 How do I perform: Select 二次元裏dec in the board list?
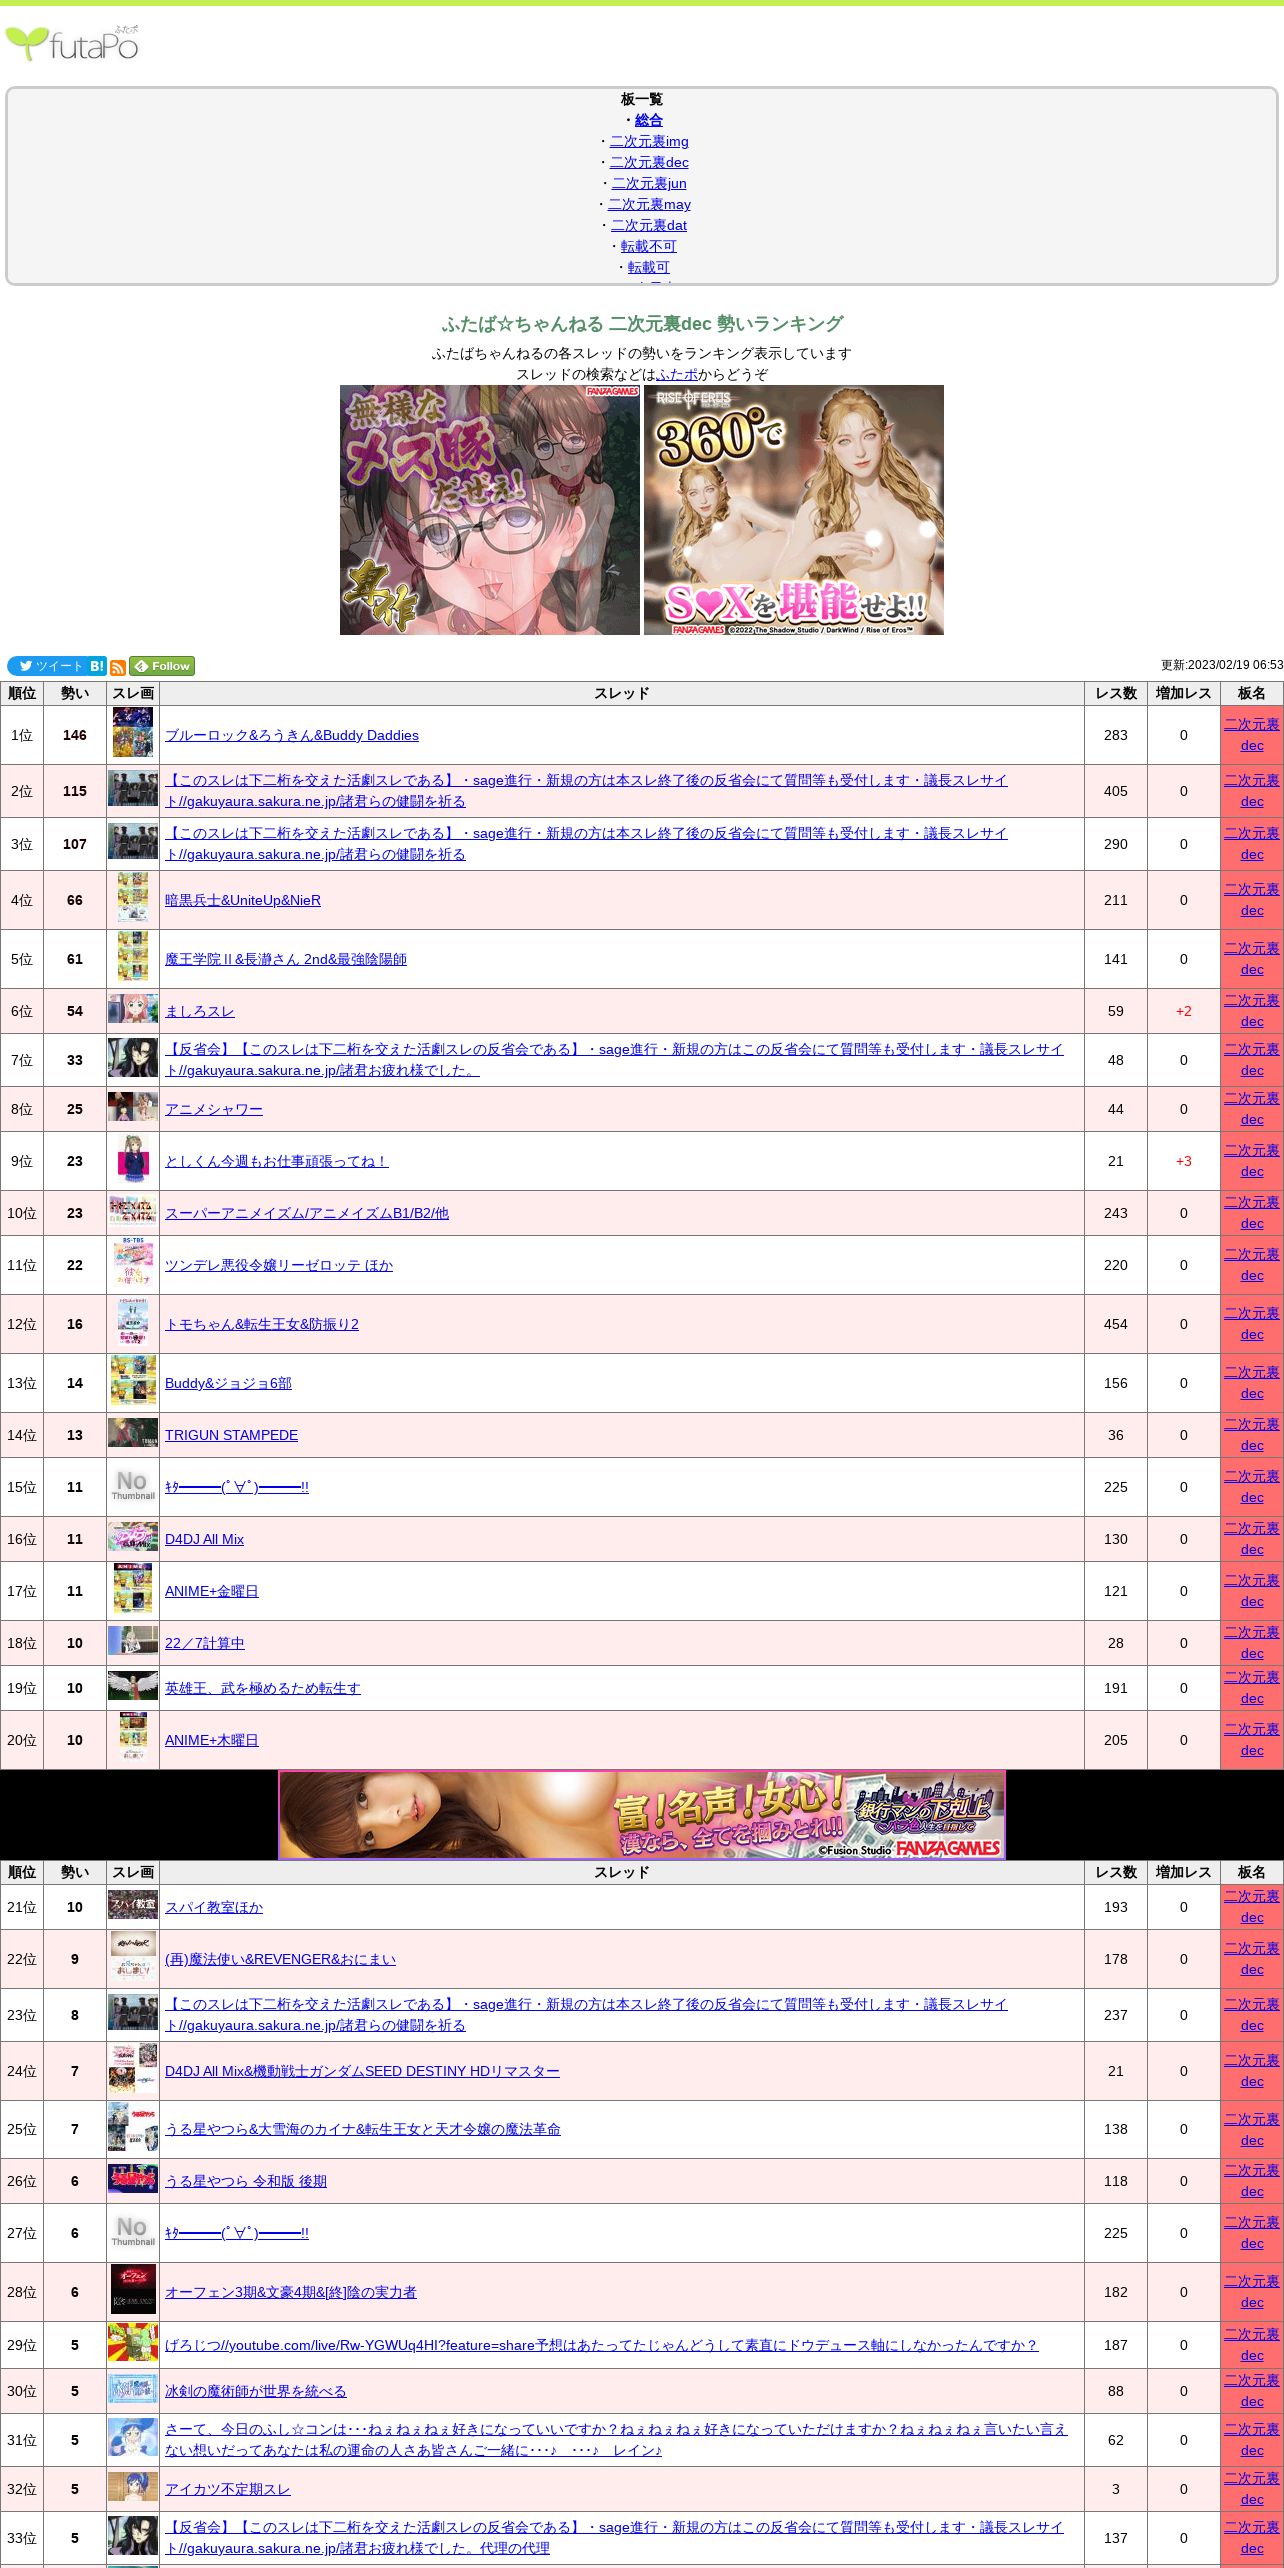tap(649, 162)
